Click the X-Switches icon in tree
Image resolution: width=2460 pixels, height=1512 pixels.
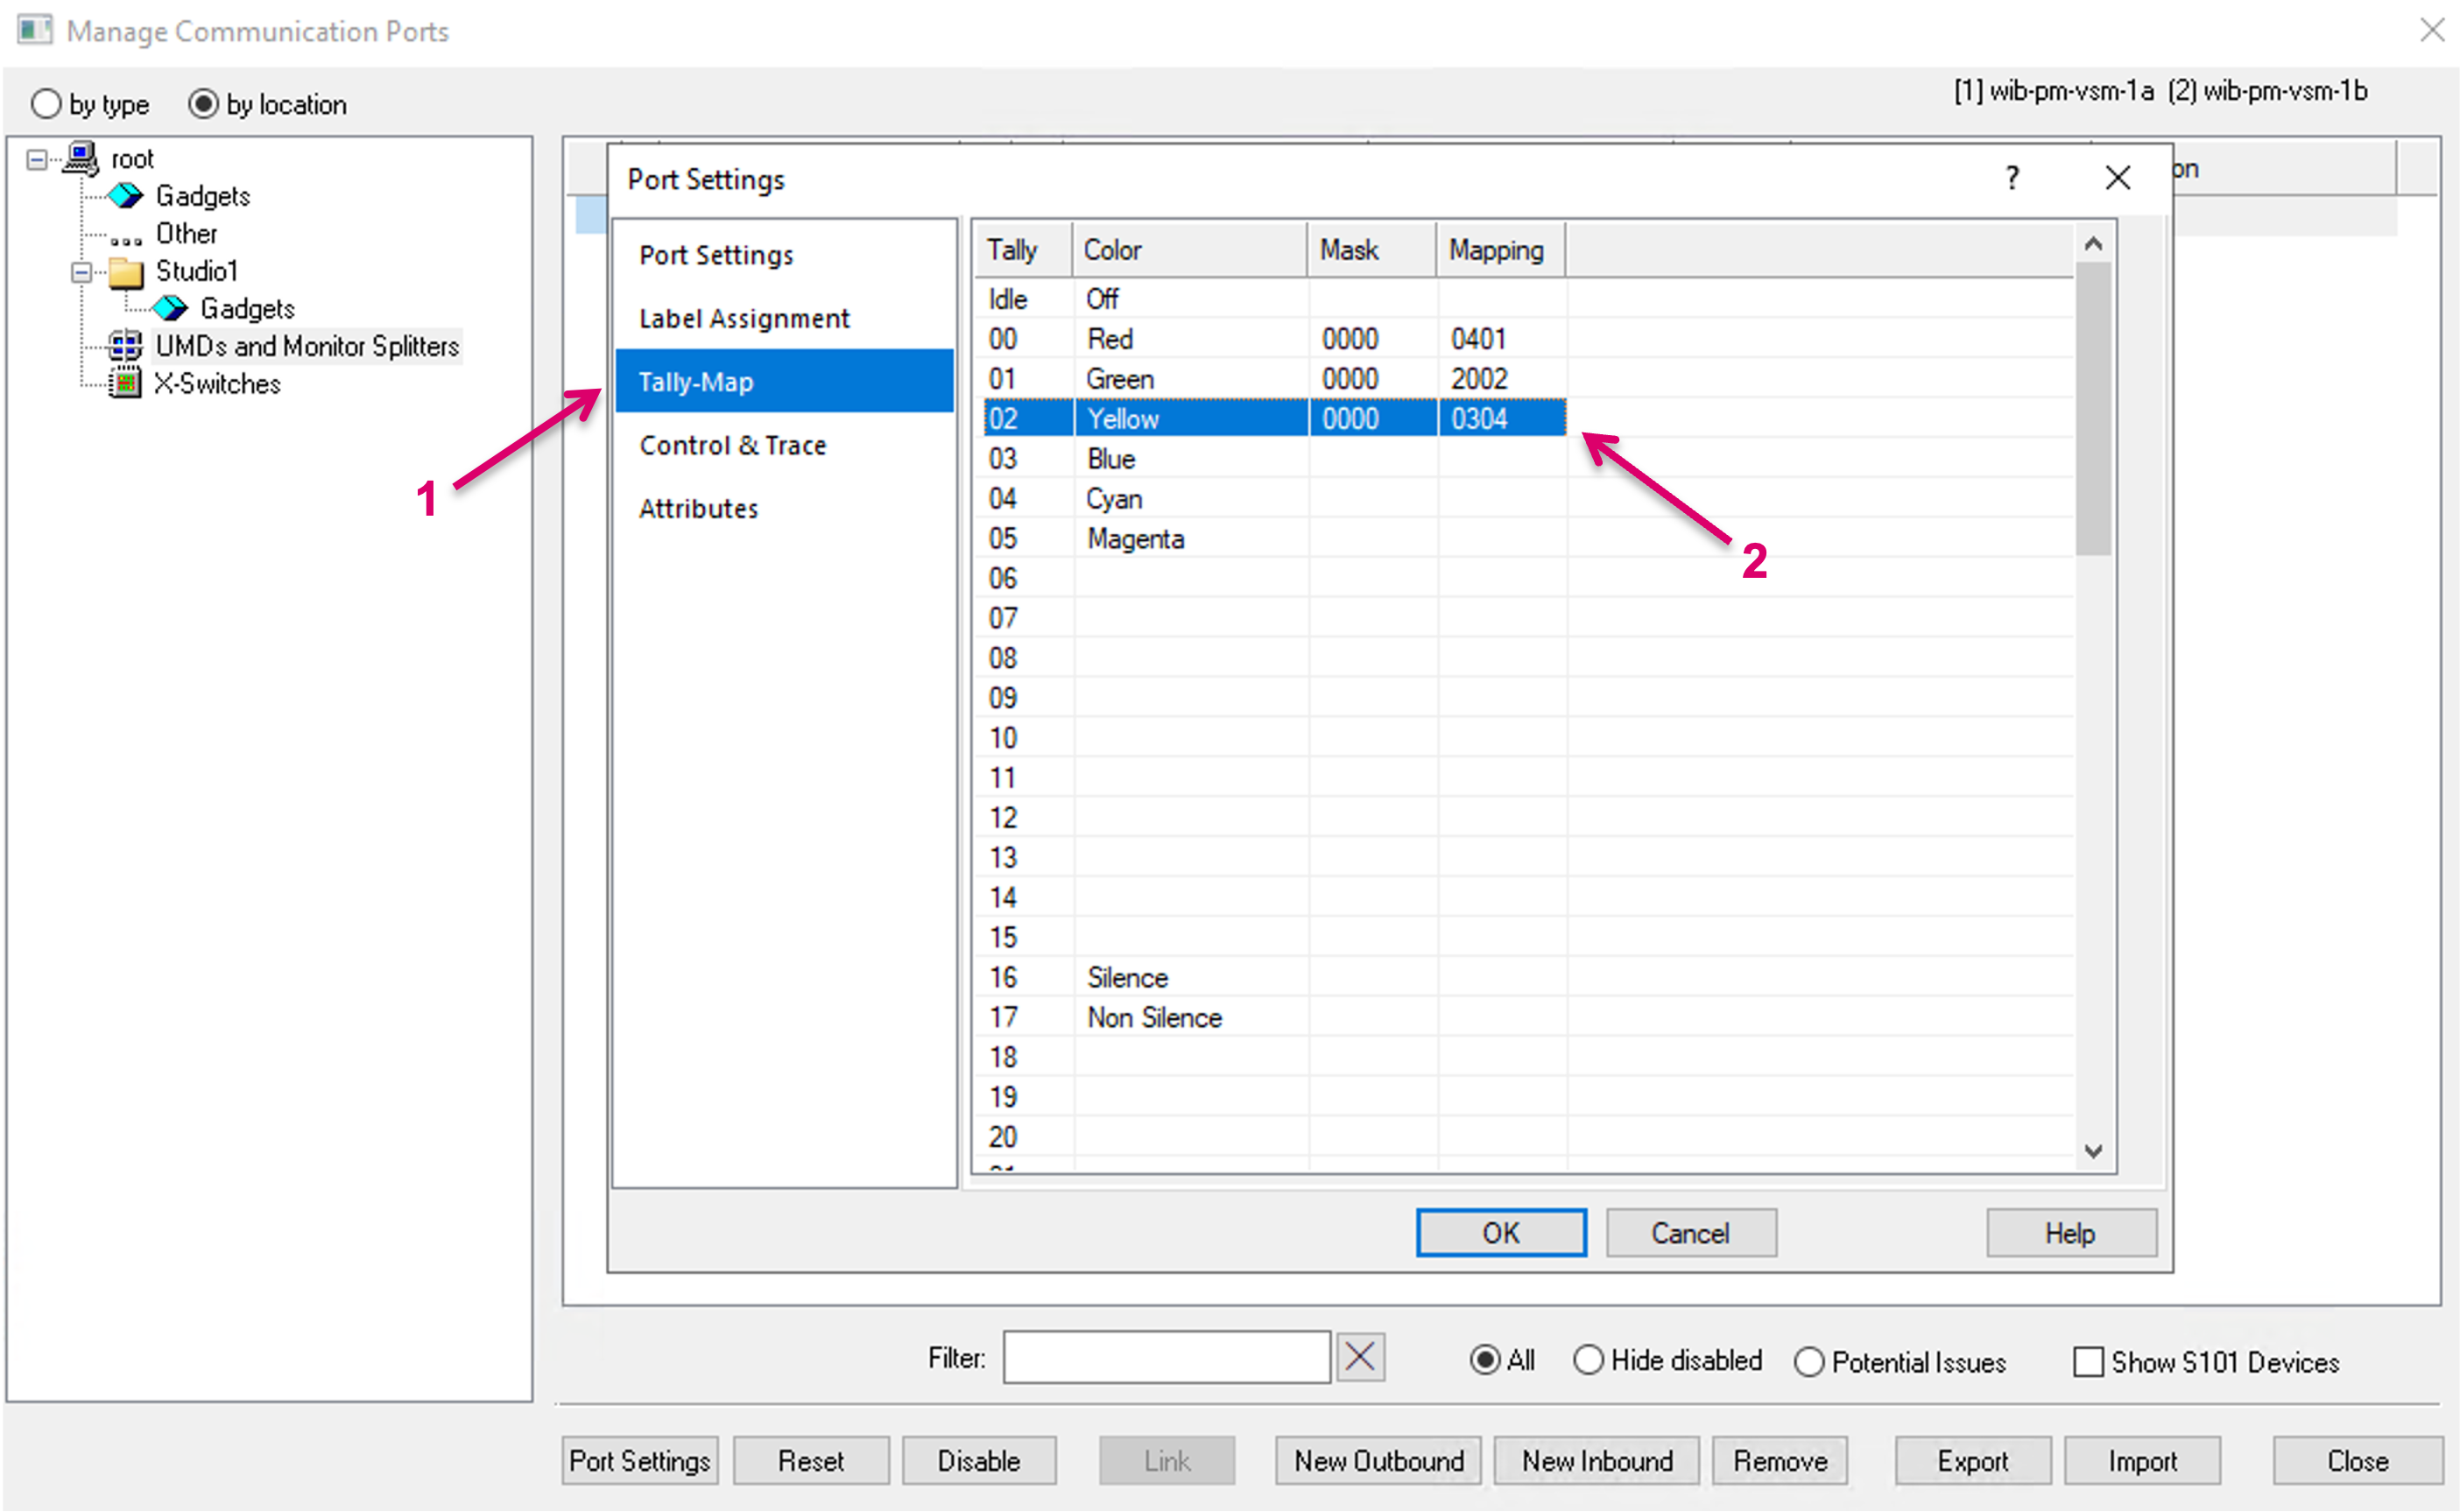(125, 383)
